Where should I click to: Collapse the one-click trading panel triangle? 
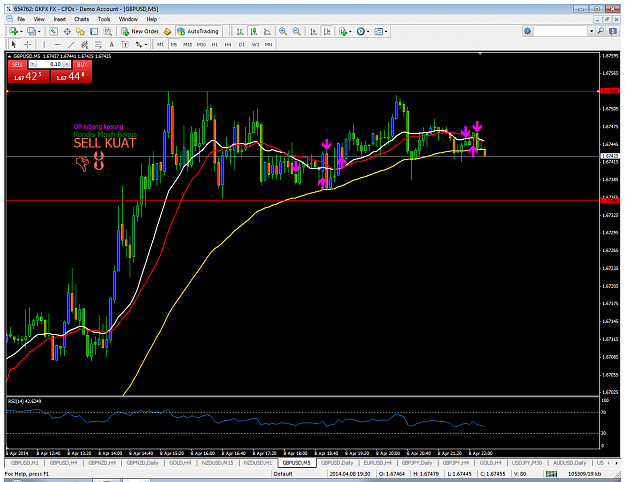point(10,56)
